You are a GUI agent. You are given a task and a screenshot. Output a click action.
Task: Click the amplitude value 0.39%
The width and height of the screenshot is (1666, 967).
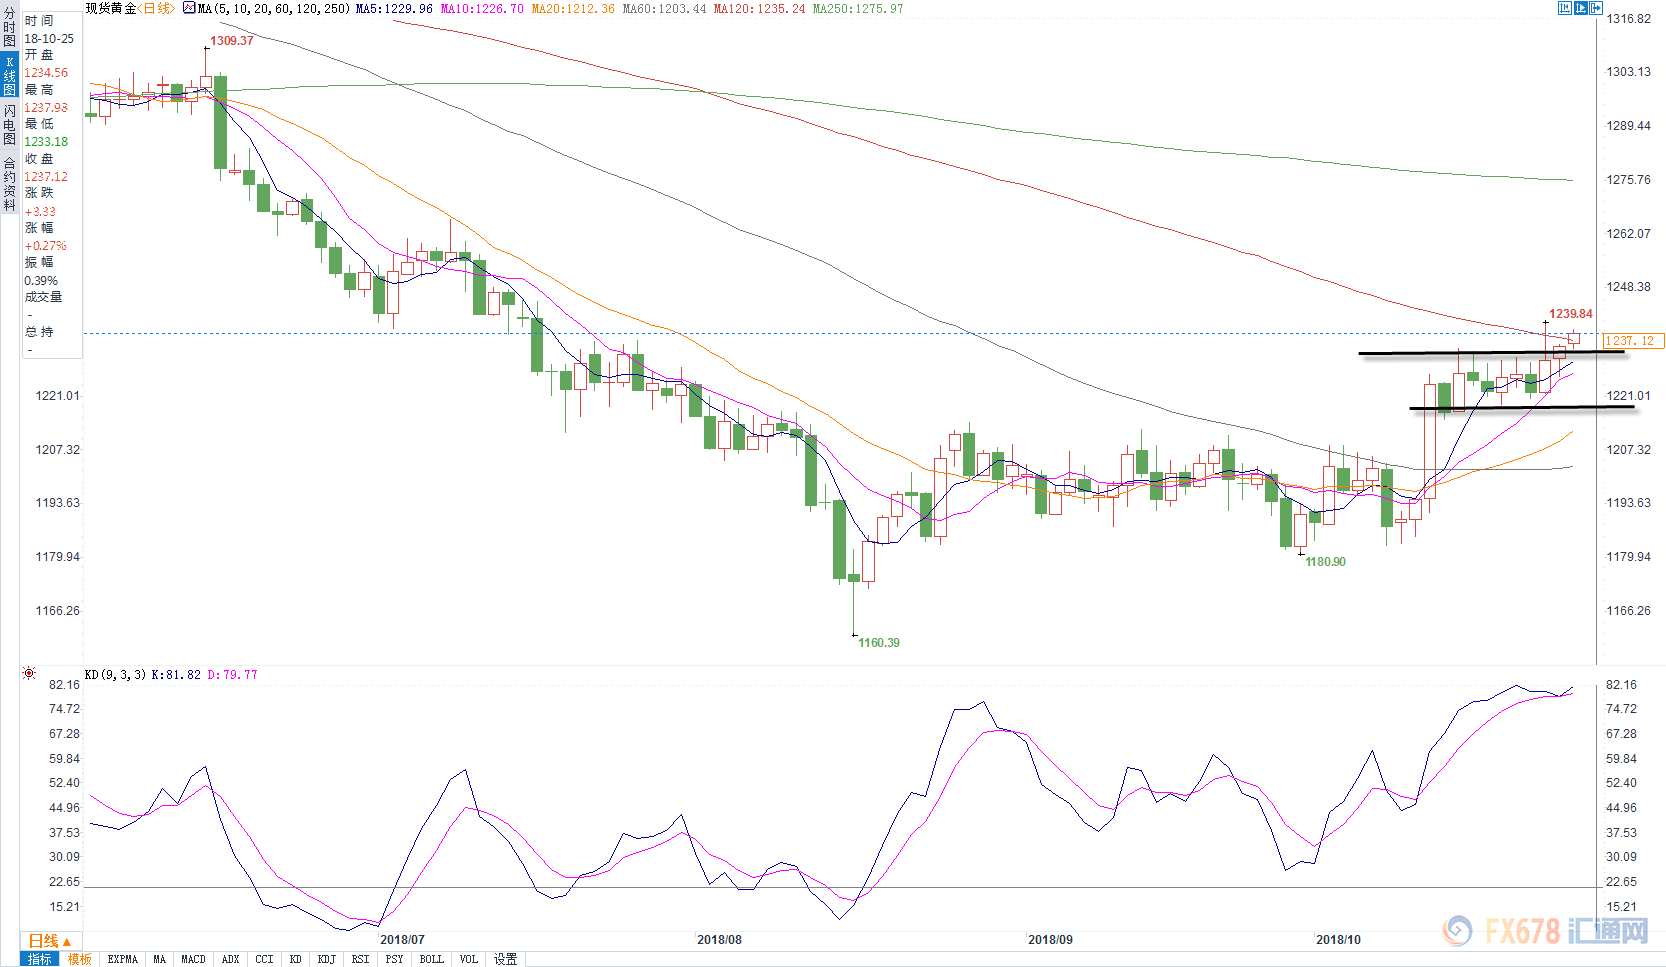pos(41,281)
